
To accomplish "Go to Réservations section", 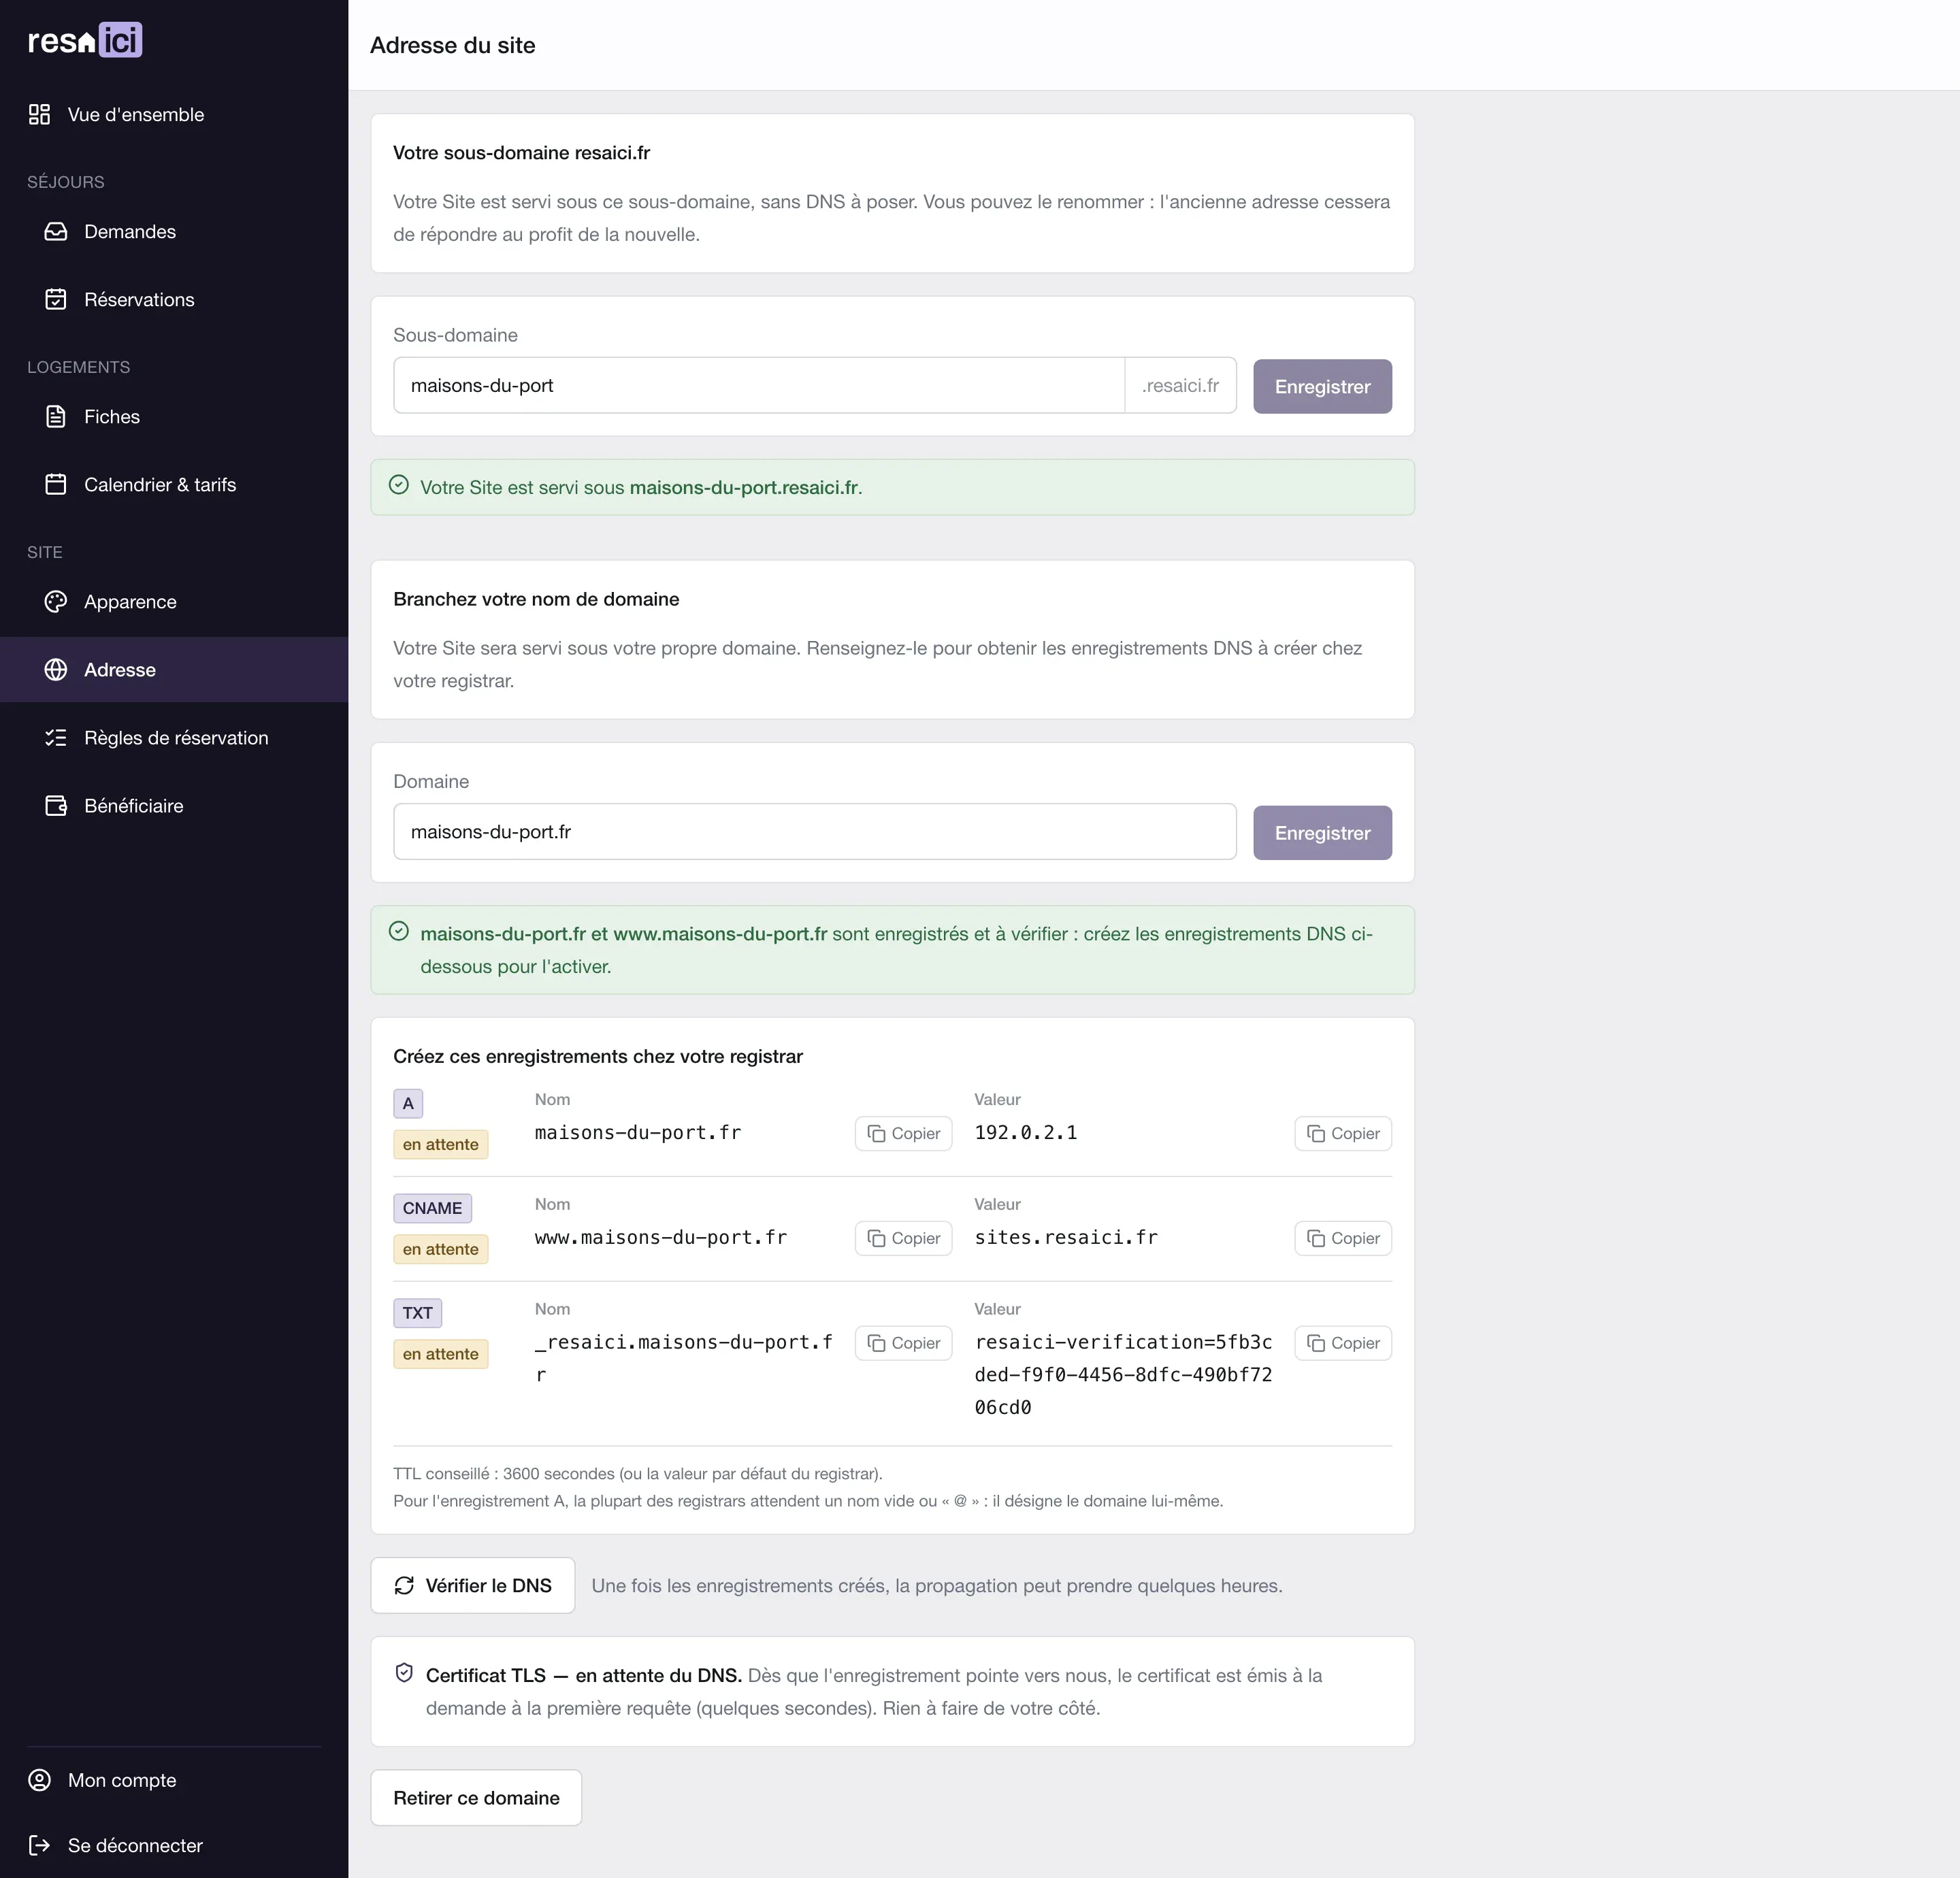I will click(x=174, y=300).
